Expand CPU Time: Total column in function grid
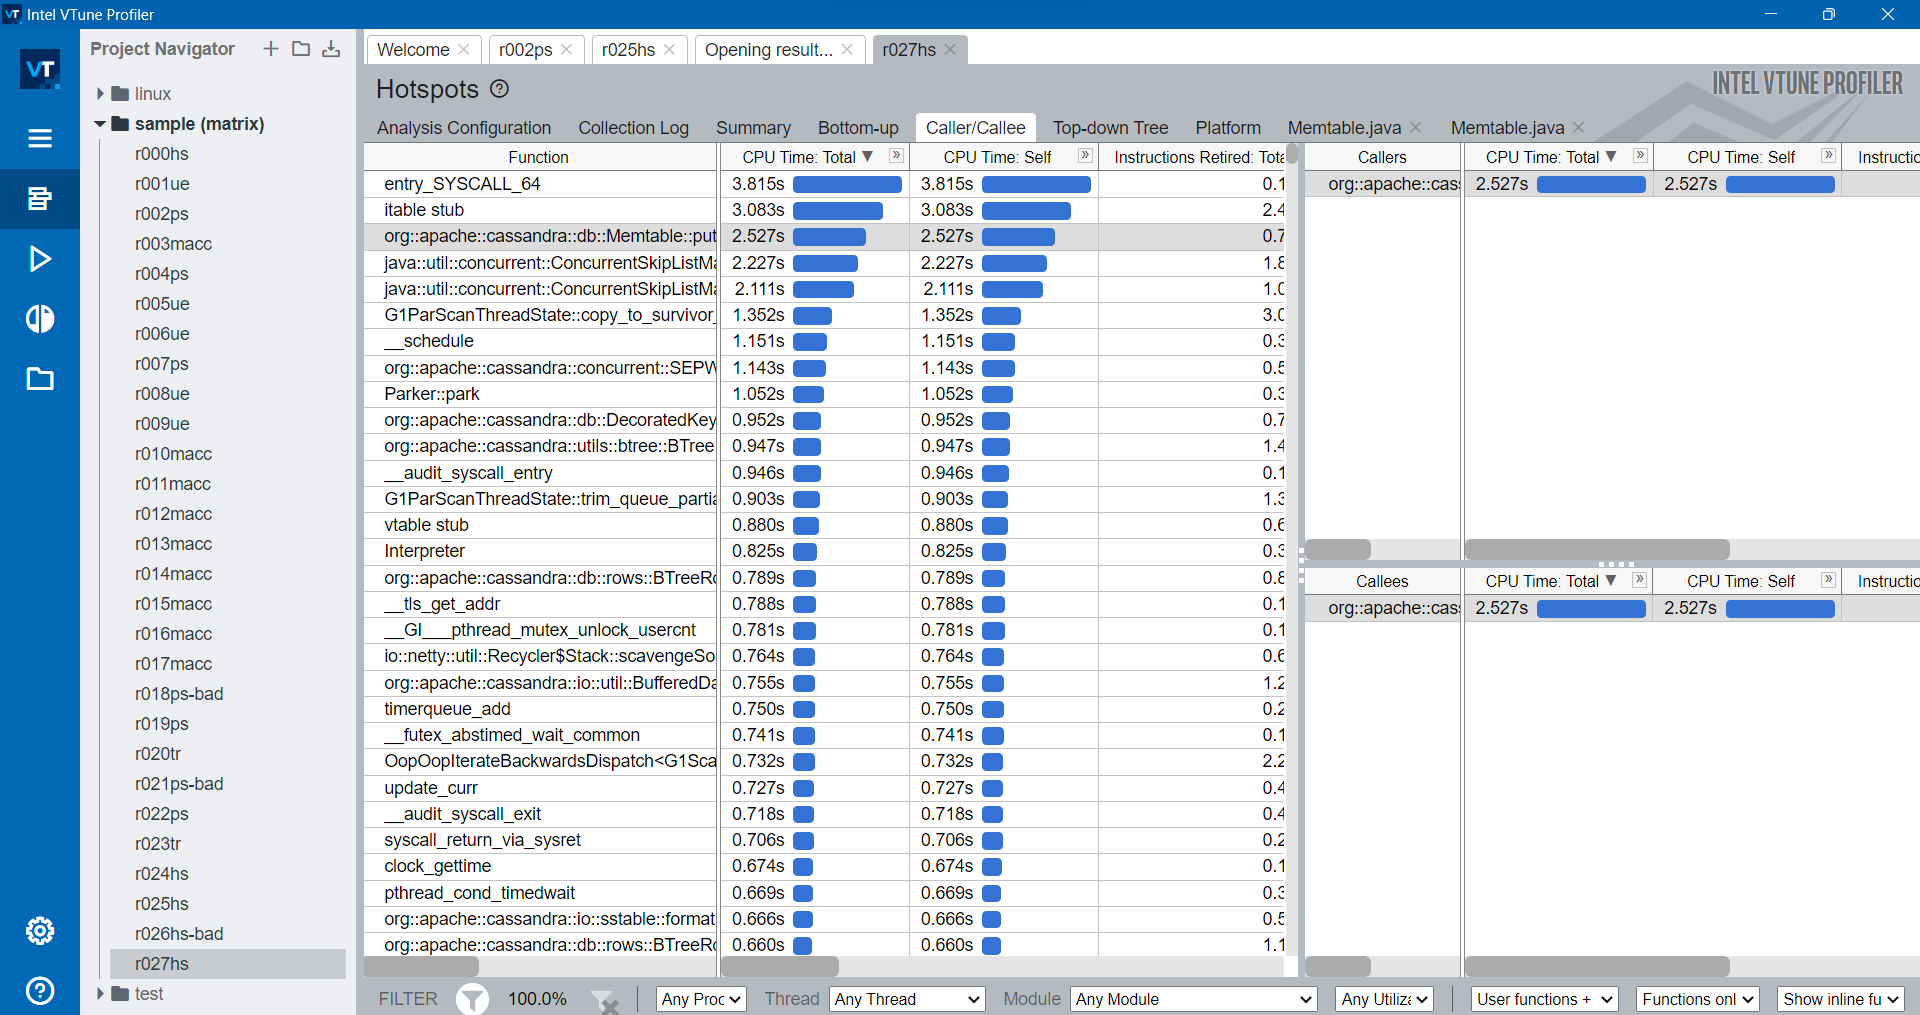The width and height of the screenshot is (1920, 1015). tap(896, 156)
